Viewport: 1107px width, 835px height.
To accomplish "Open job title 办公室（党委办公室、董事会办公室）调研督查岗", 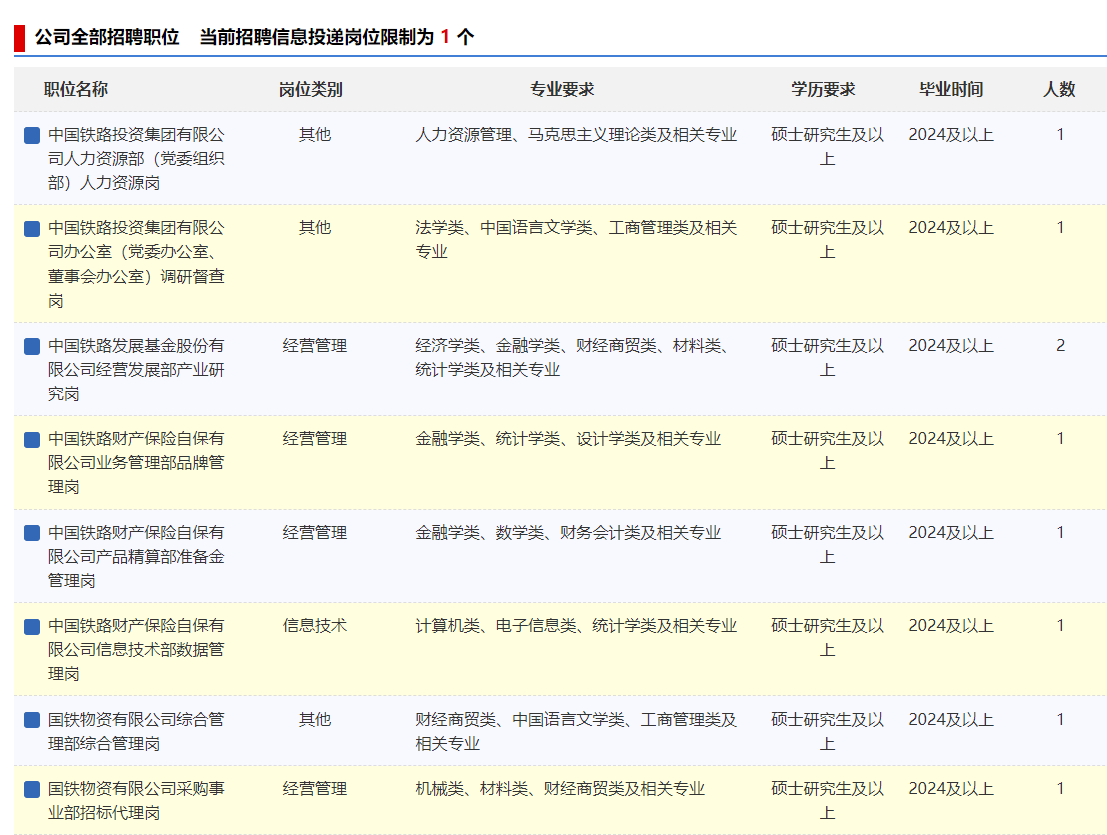I will (x=136, y=264).
